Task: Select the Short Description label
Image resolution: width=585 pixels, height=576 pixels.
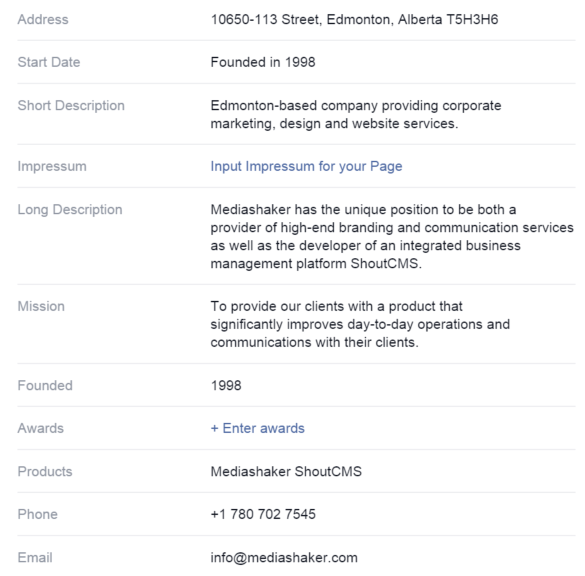Action: pyautogui.click(x=71, y=106)
